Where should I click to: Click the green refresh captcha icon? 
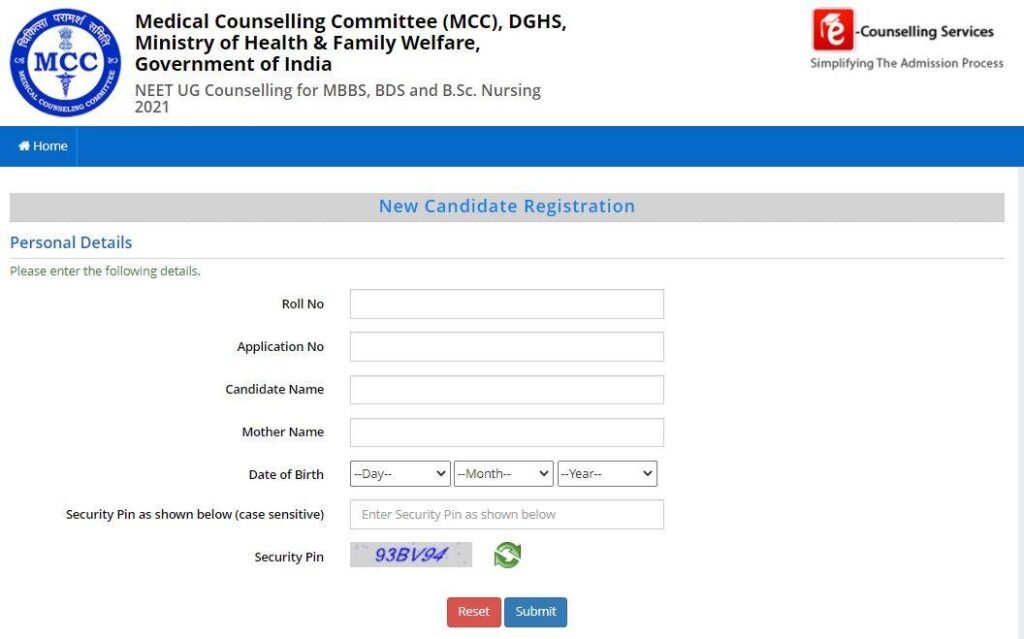click(507, 555)
